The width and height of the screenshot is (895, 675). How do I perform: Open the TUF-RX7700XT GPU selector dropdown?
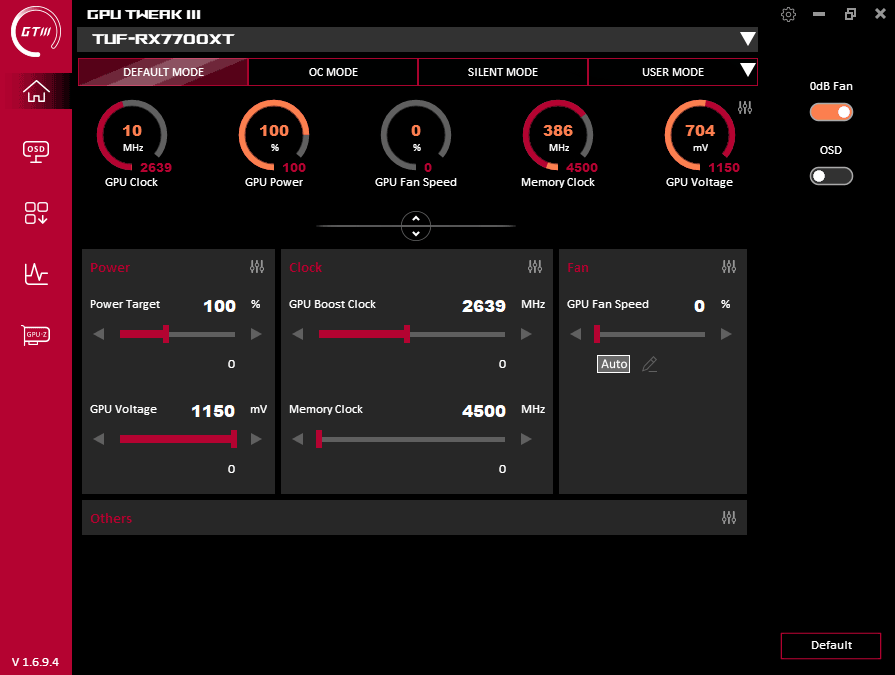[748, 39]
